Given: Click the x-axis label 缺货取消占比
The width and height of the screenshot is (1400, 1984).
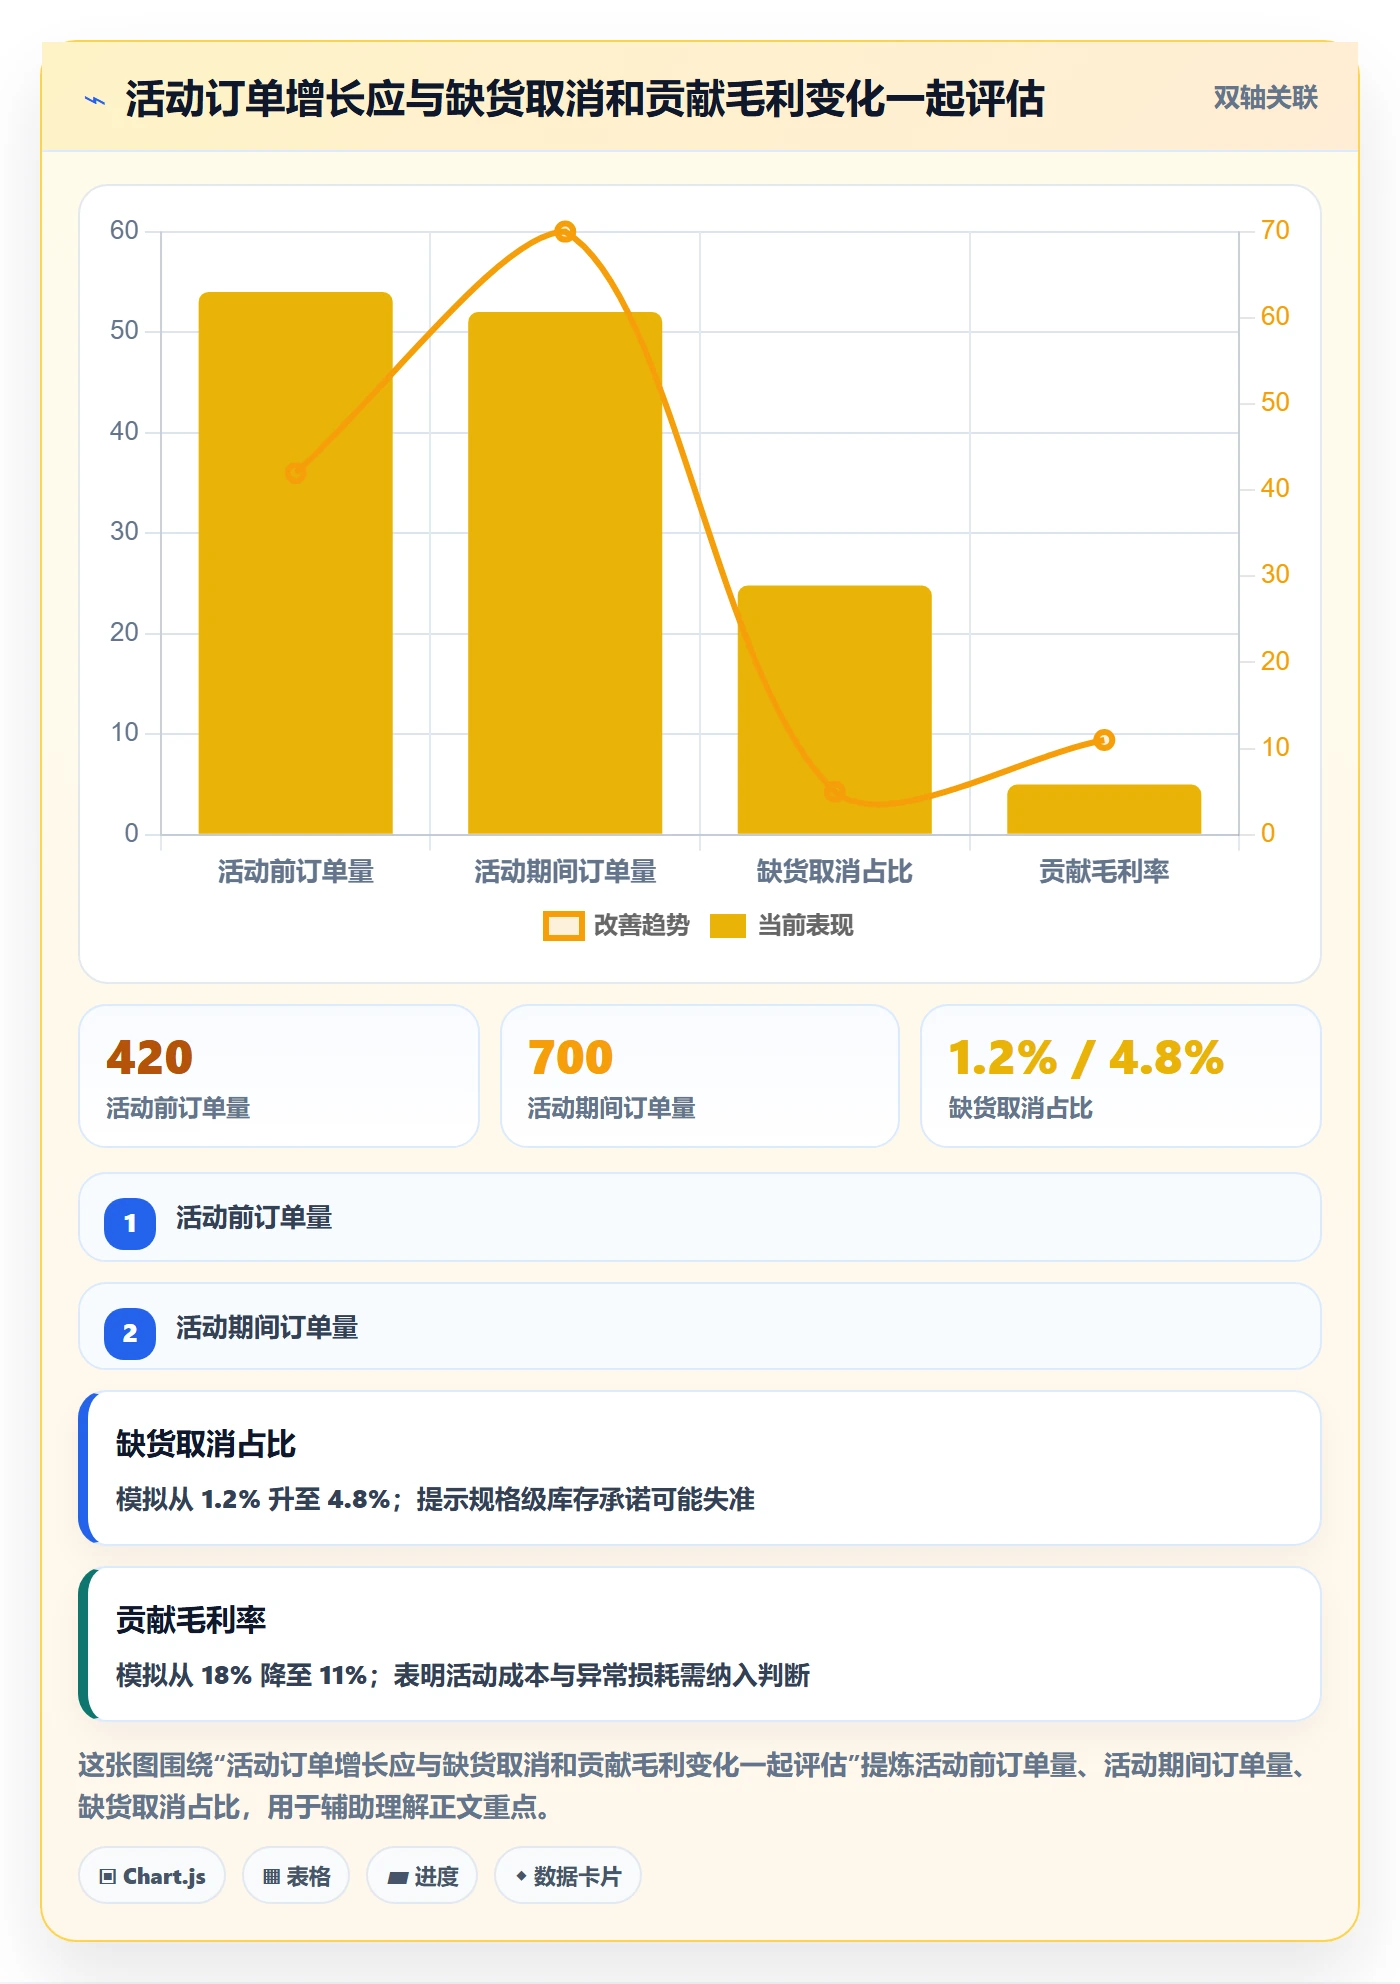Looking at the screenshot, I should [835, 872].
